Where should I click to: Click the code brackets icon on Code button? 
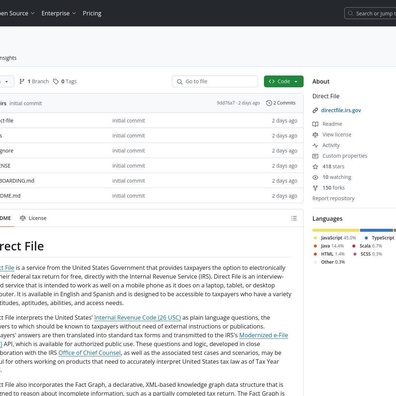coord(272,81)
